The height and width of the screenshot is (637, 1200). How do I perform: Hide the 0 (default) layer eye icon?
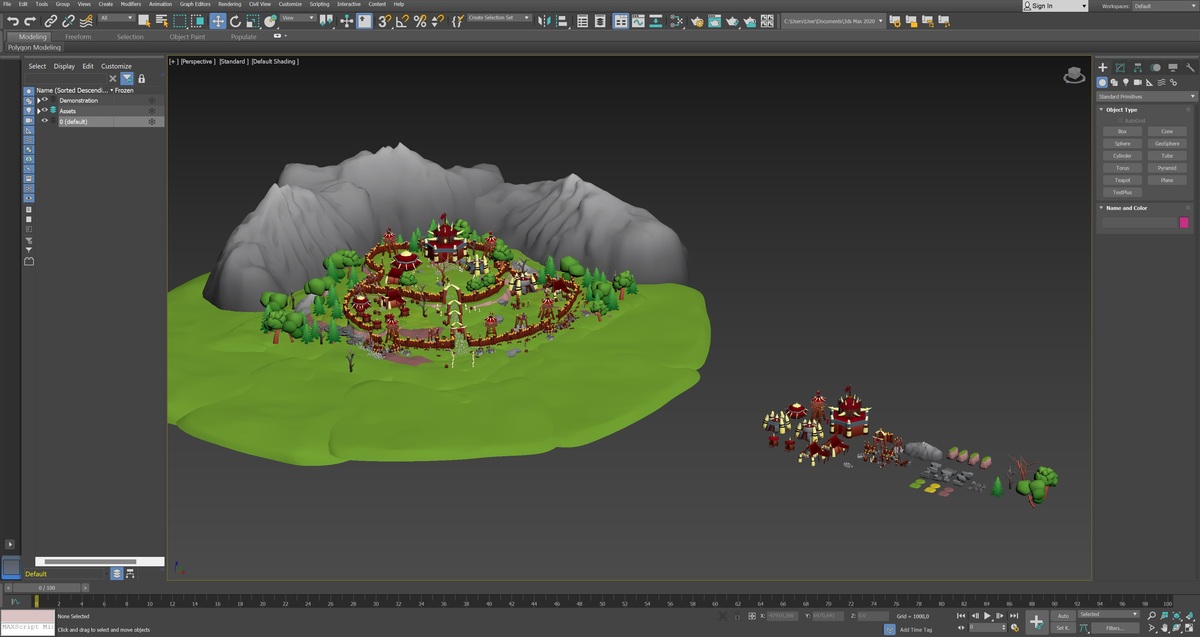[x=45, y=121]
